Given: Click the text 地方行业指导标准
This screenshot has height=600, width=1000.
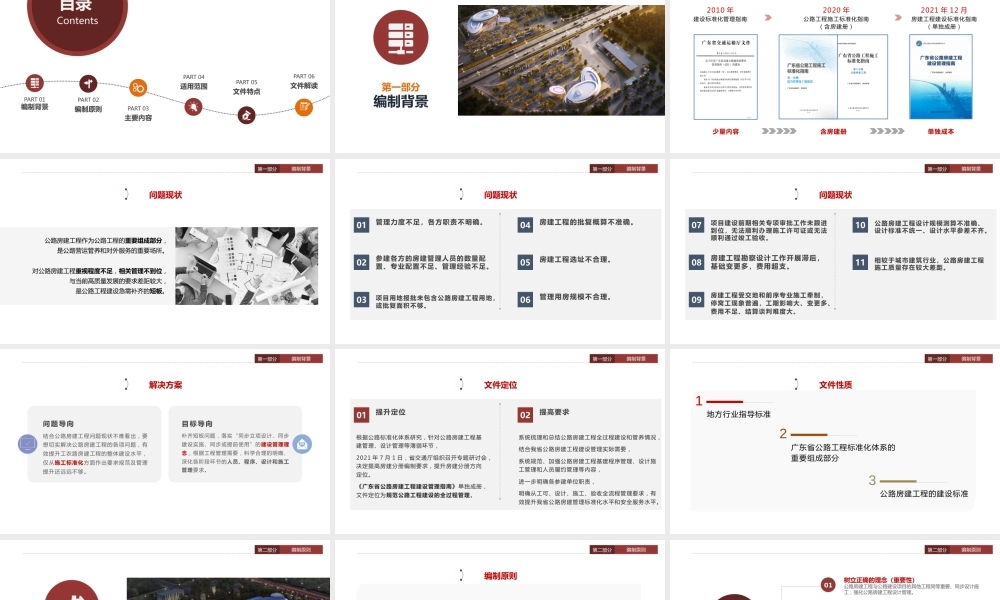Looking at the screenshot, I should click(739, 414).
